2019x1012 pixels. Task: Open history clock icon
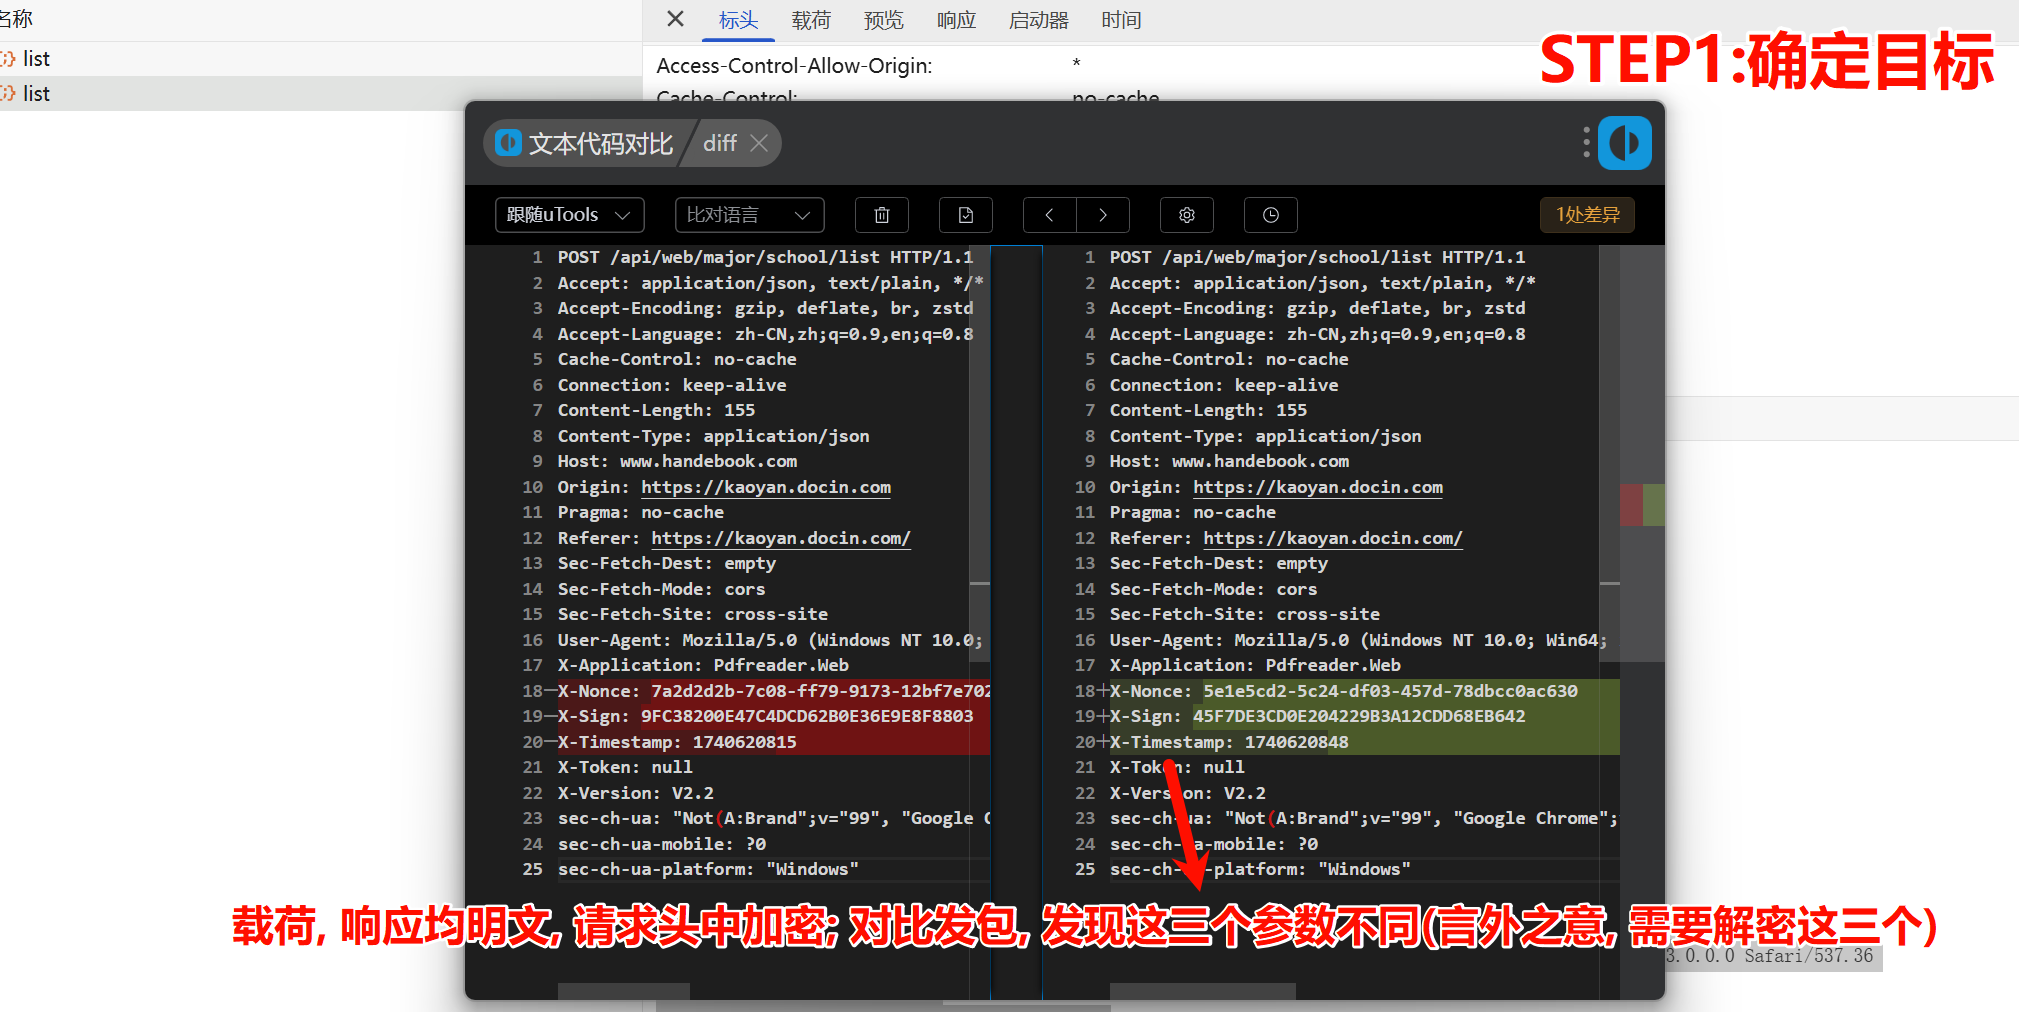[1270, 215]
